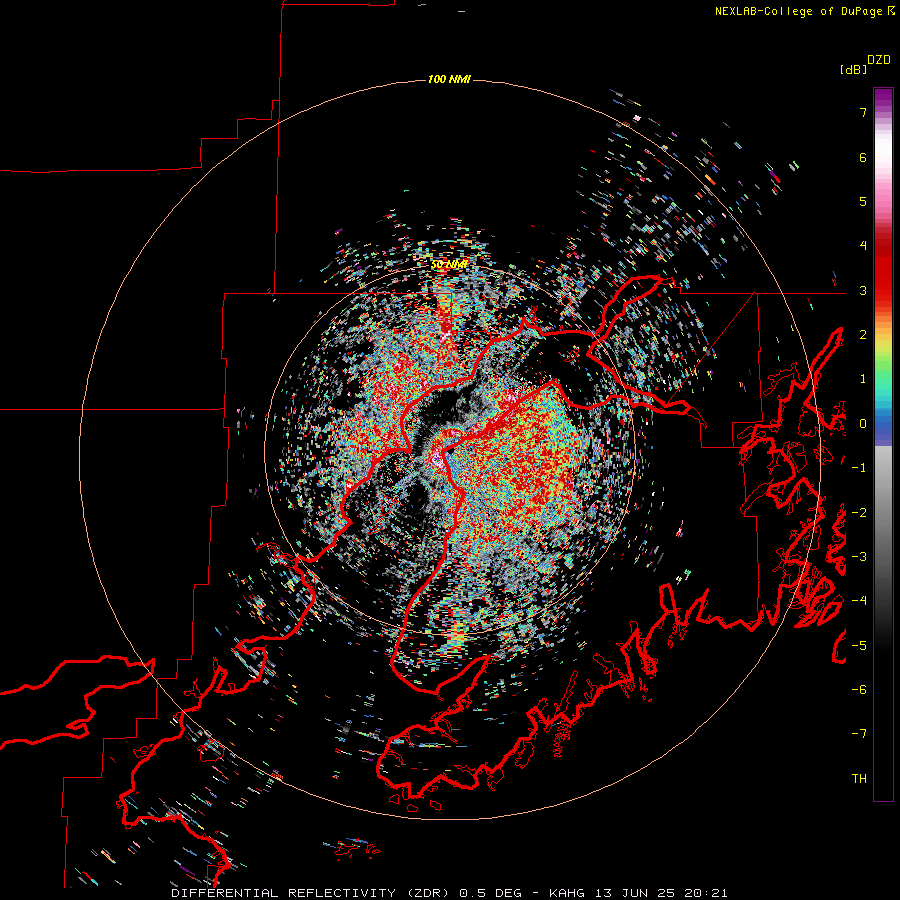The height and width of the screenshot is (900, 900).
Task: Click the Differential Reflectivity KAHG caption text
Action: click(x=449, y=893)
